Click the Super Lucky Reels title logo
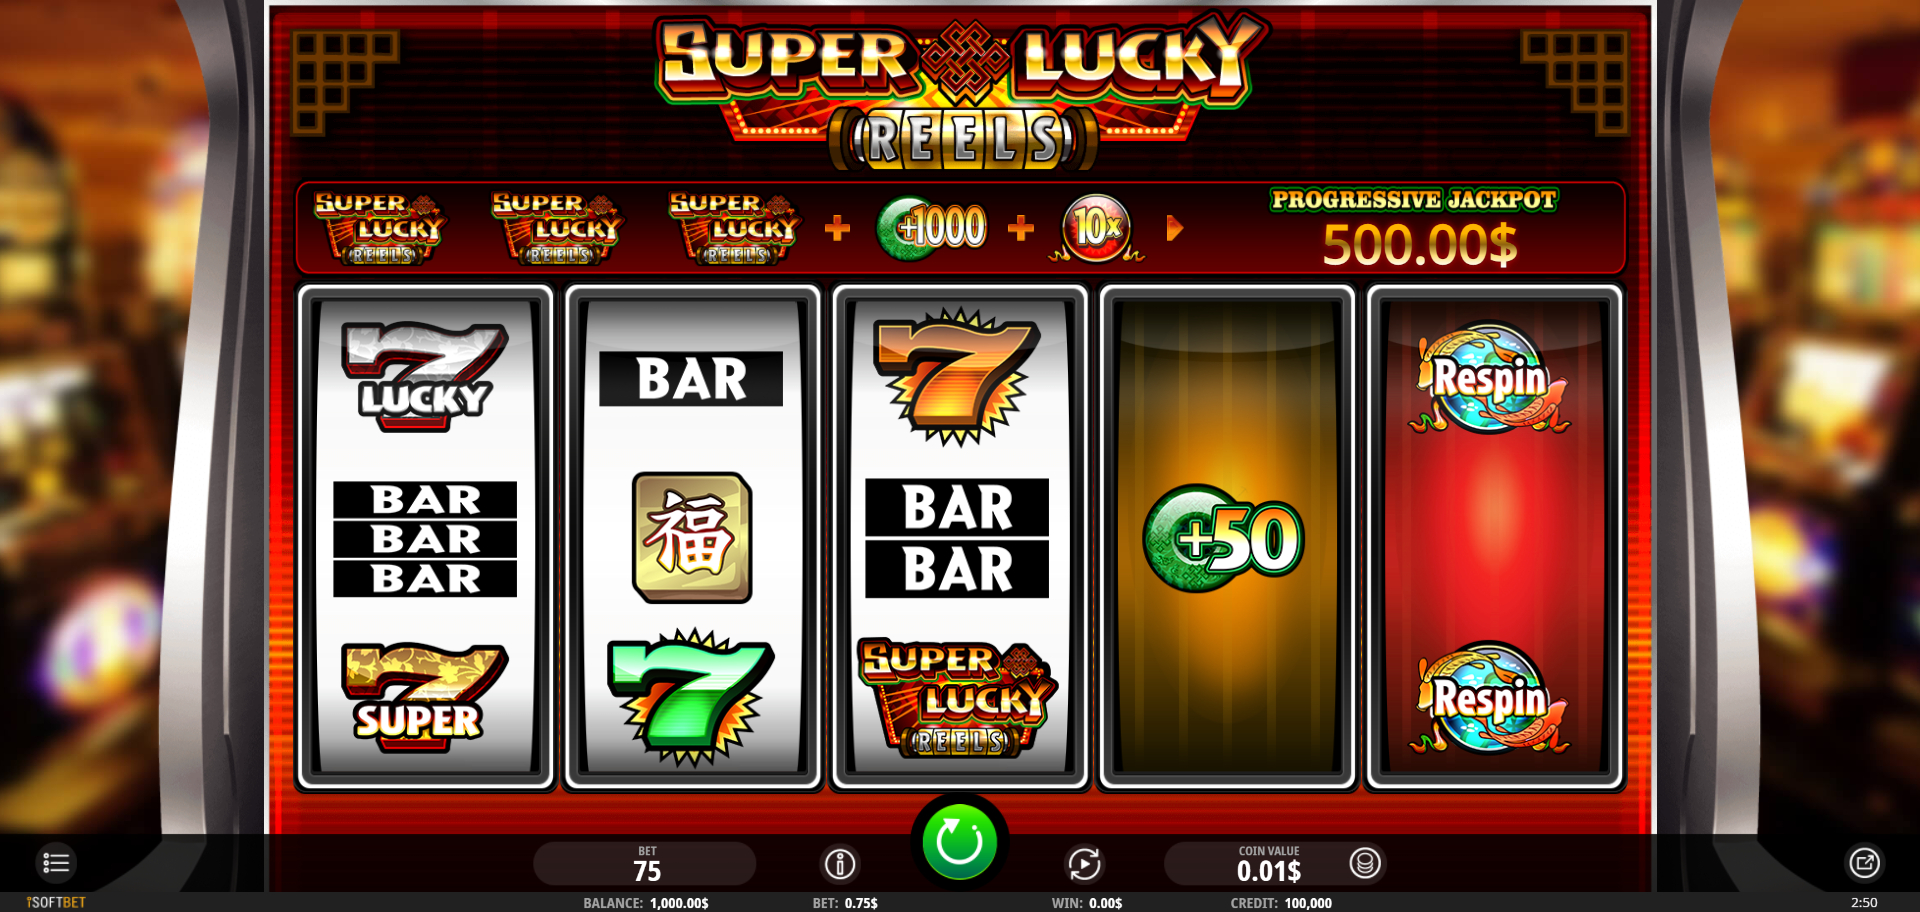 (x=960, y=90)
